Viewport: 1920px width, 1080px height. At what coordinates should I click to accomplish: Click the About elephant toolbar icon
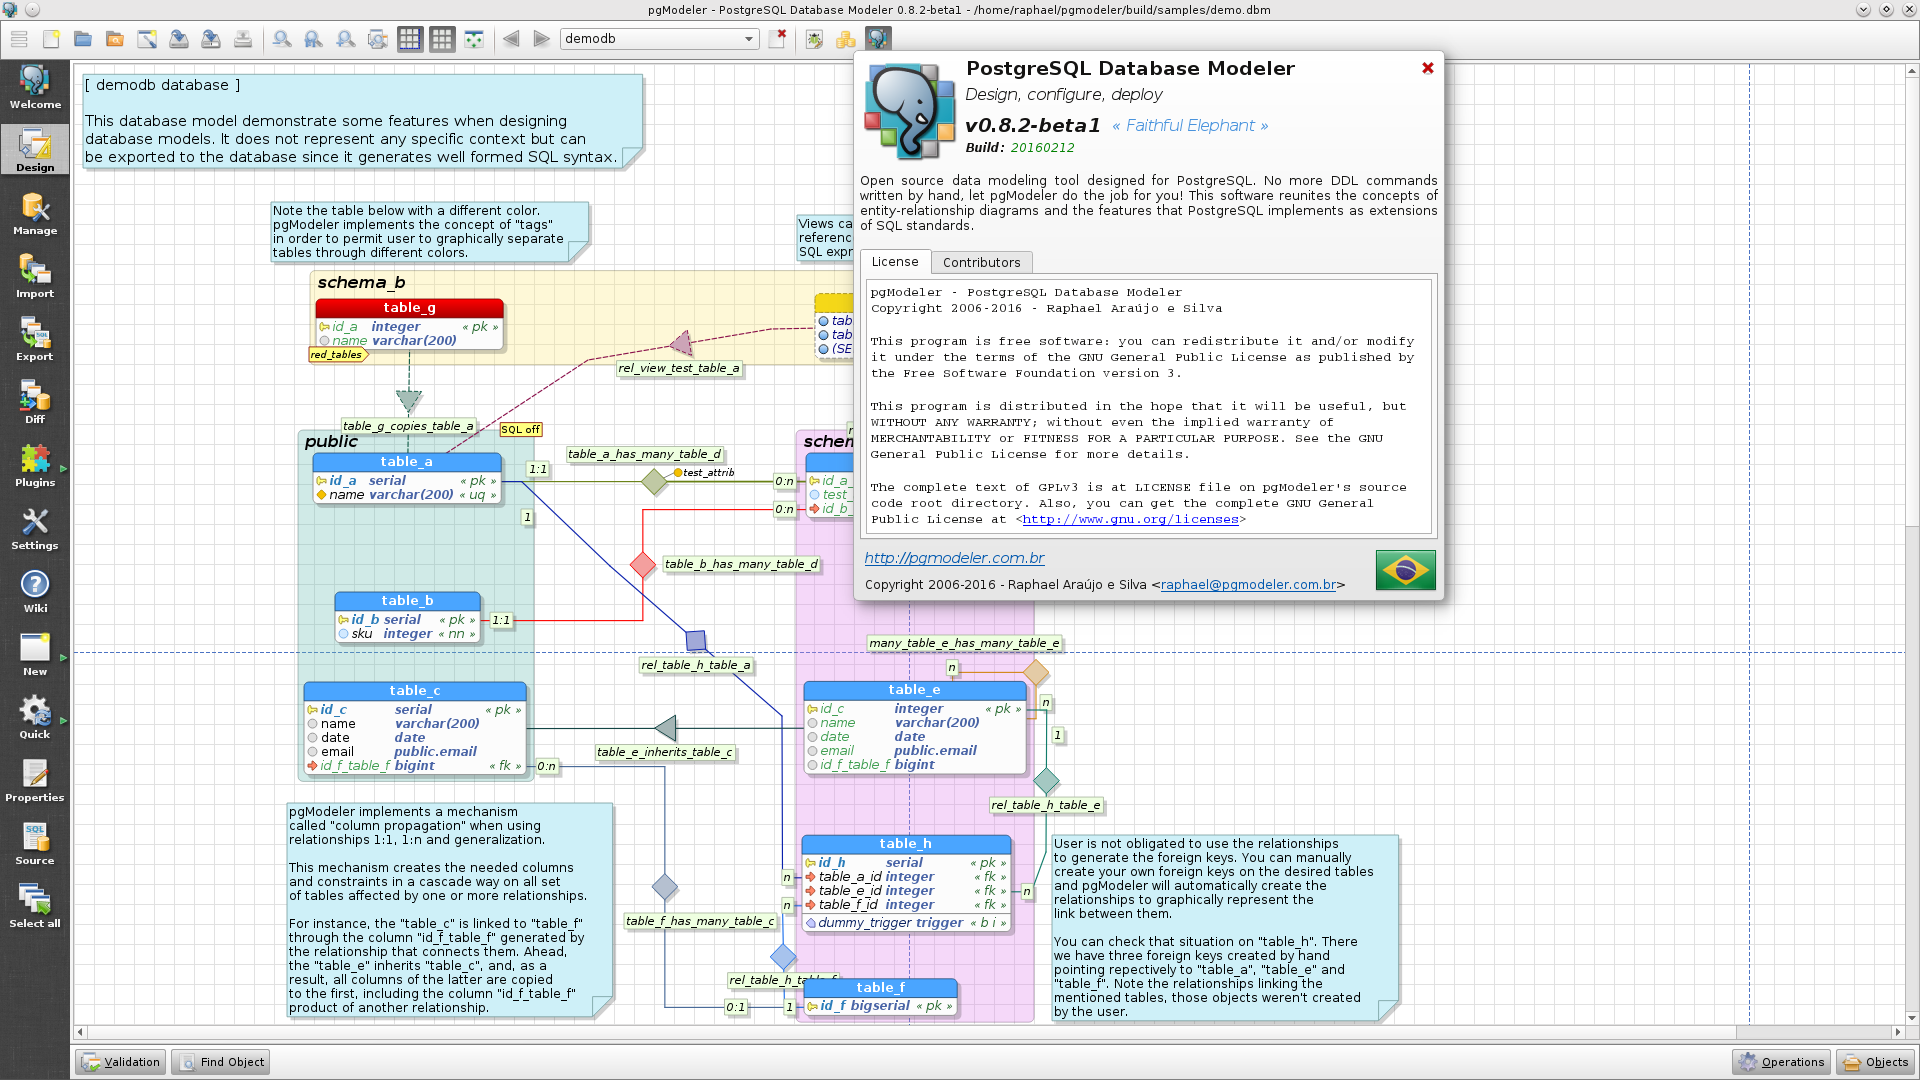878,39
